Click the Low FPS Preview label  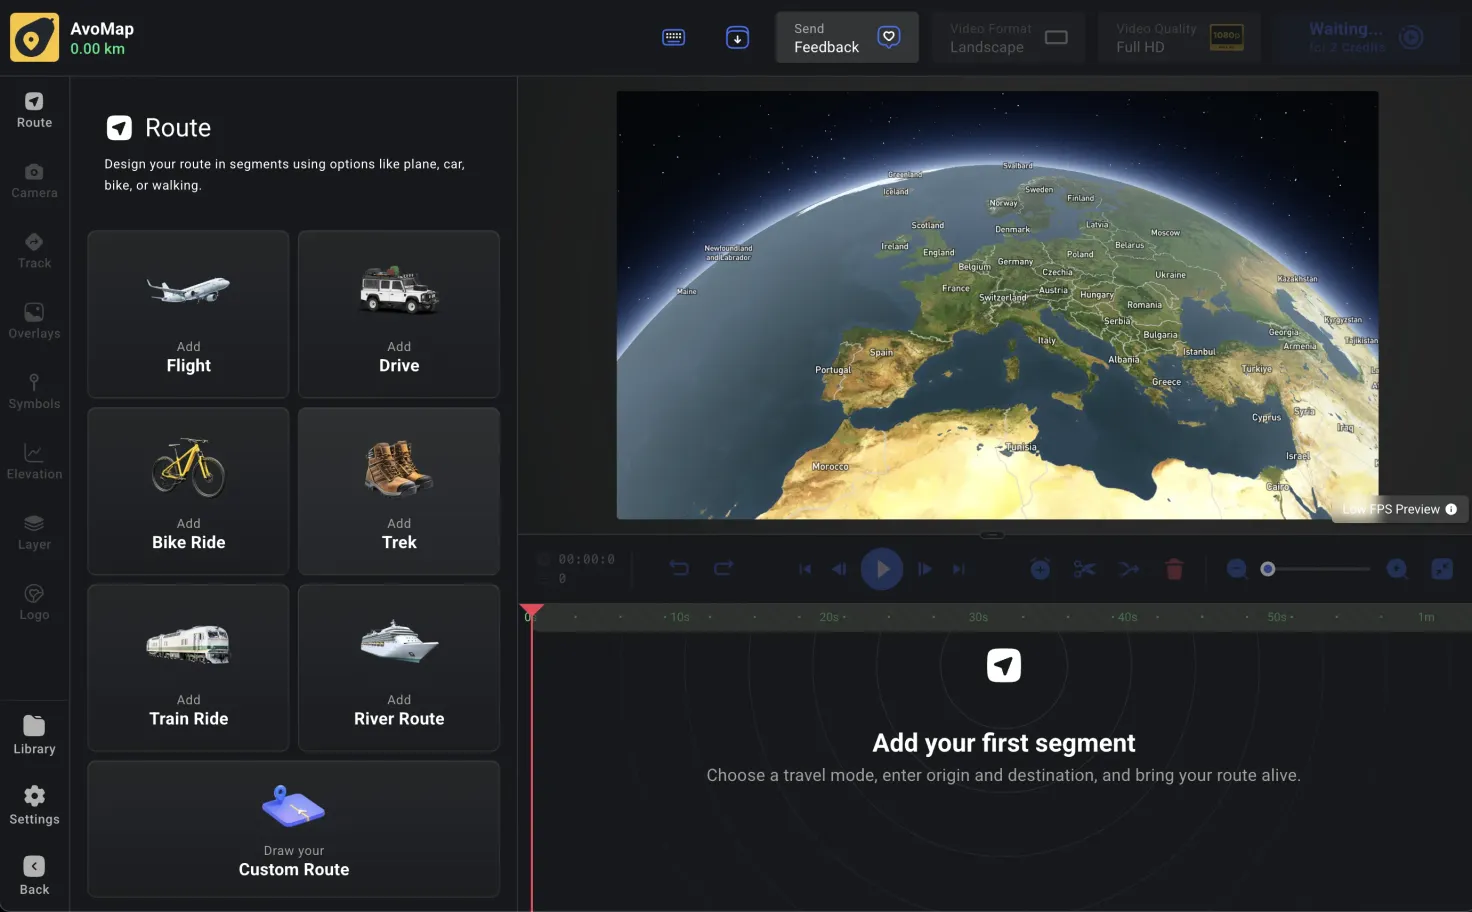1391,509
